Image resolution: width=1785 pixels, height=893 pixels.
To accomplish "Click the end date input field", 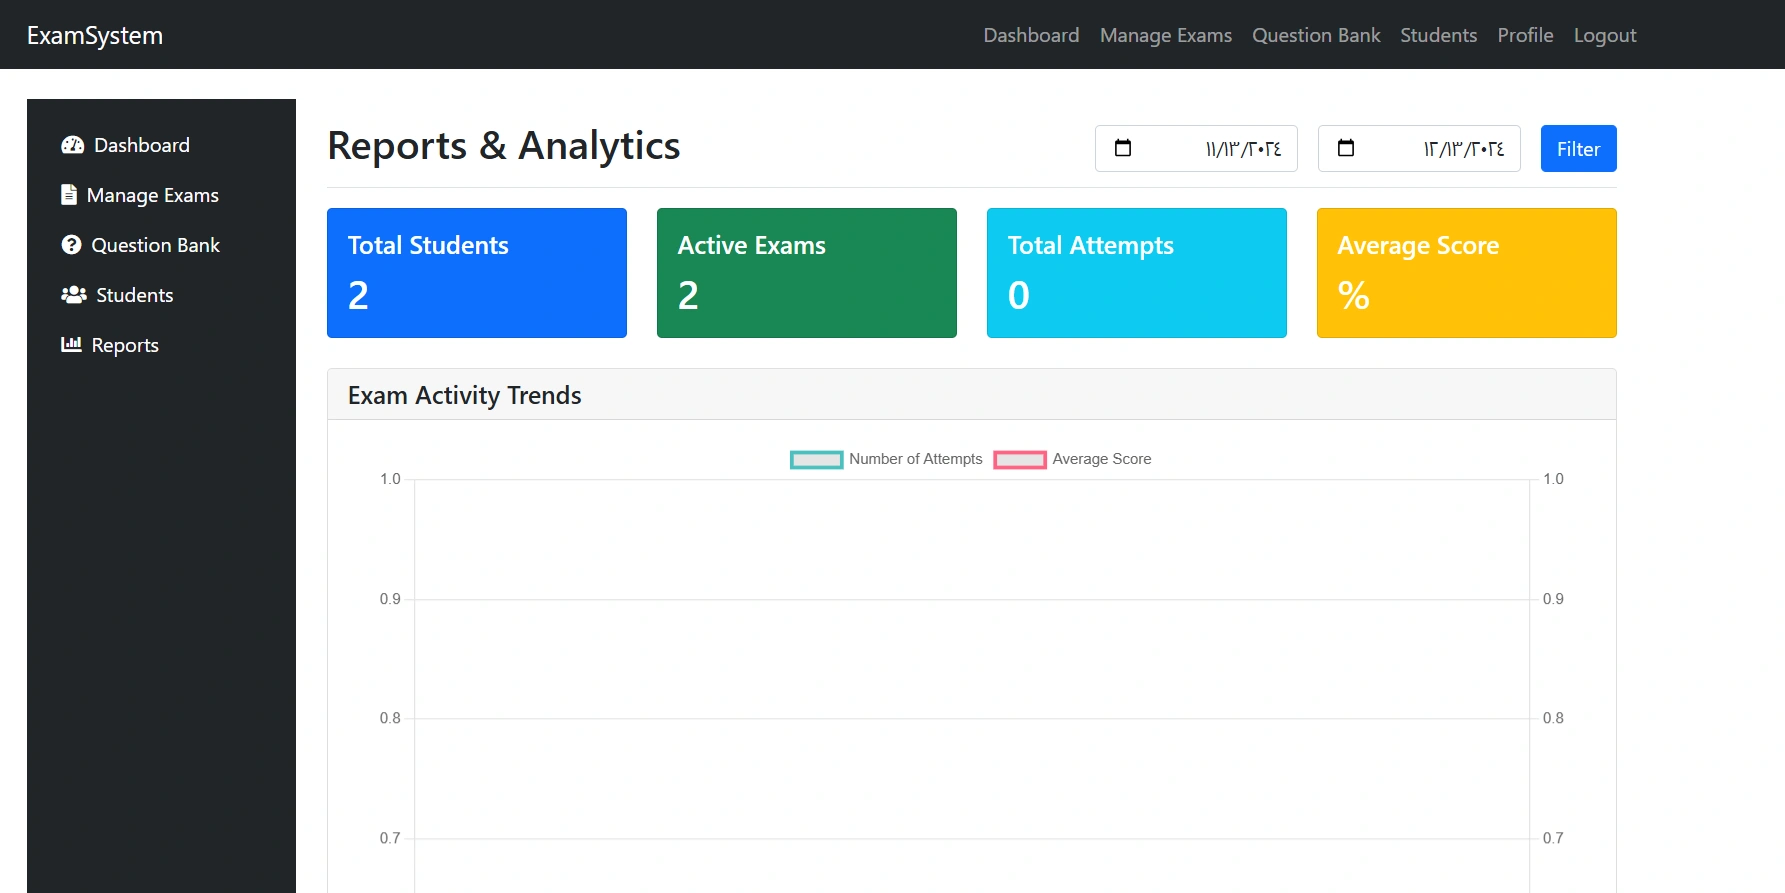I will [x=1440, y=149].
